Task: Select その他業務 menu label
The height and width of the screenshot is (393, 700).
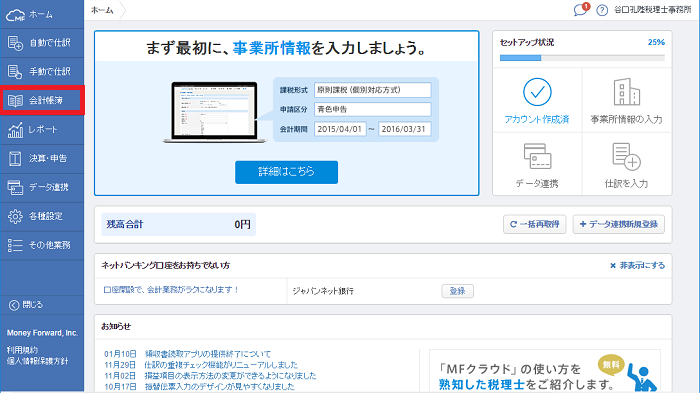Action: (x=50, y=245)
